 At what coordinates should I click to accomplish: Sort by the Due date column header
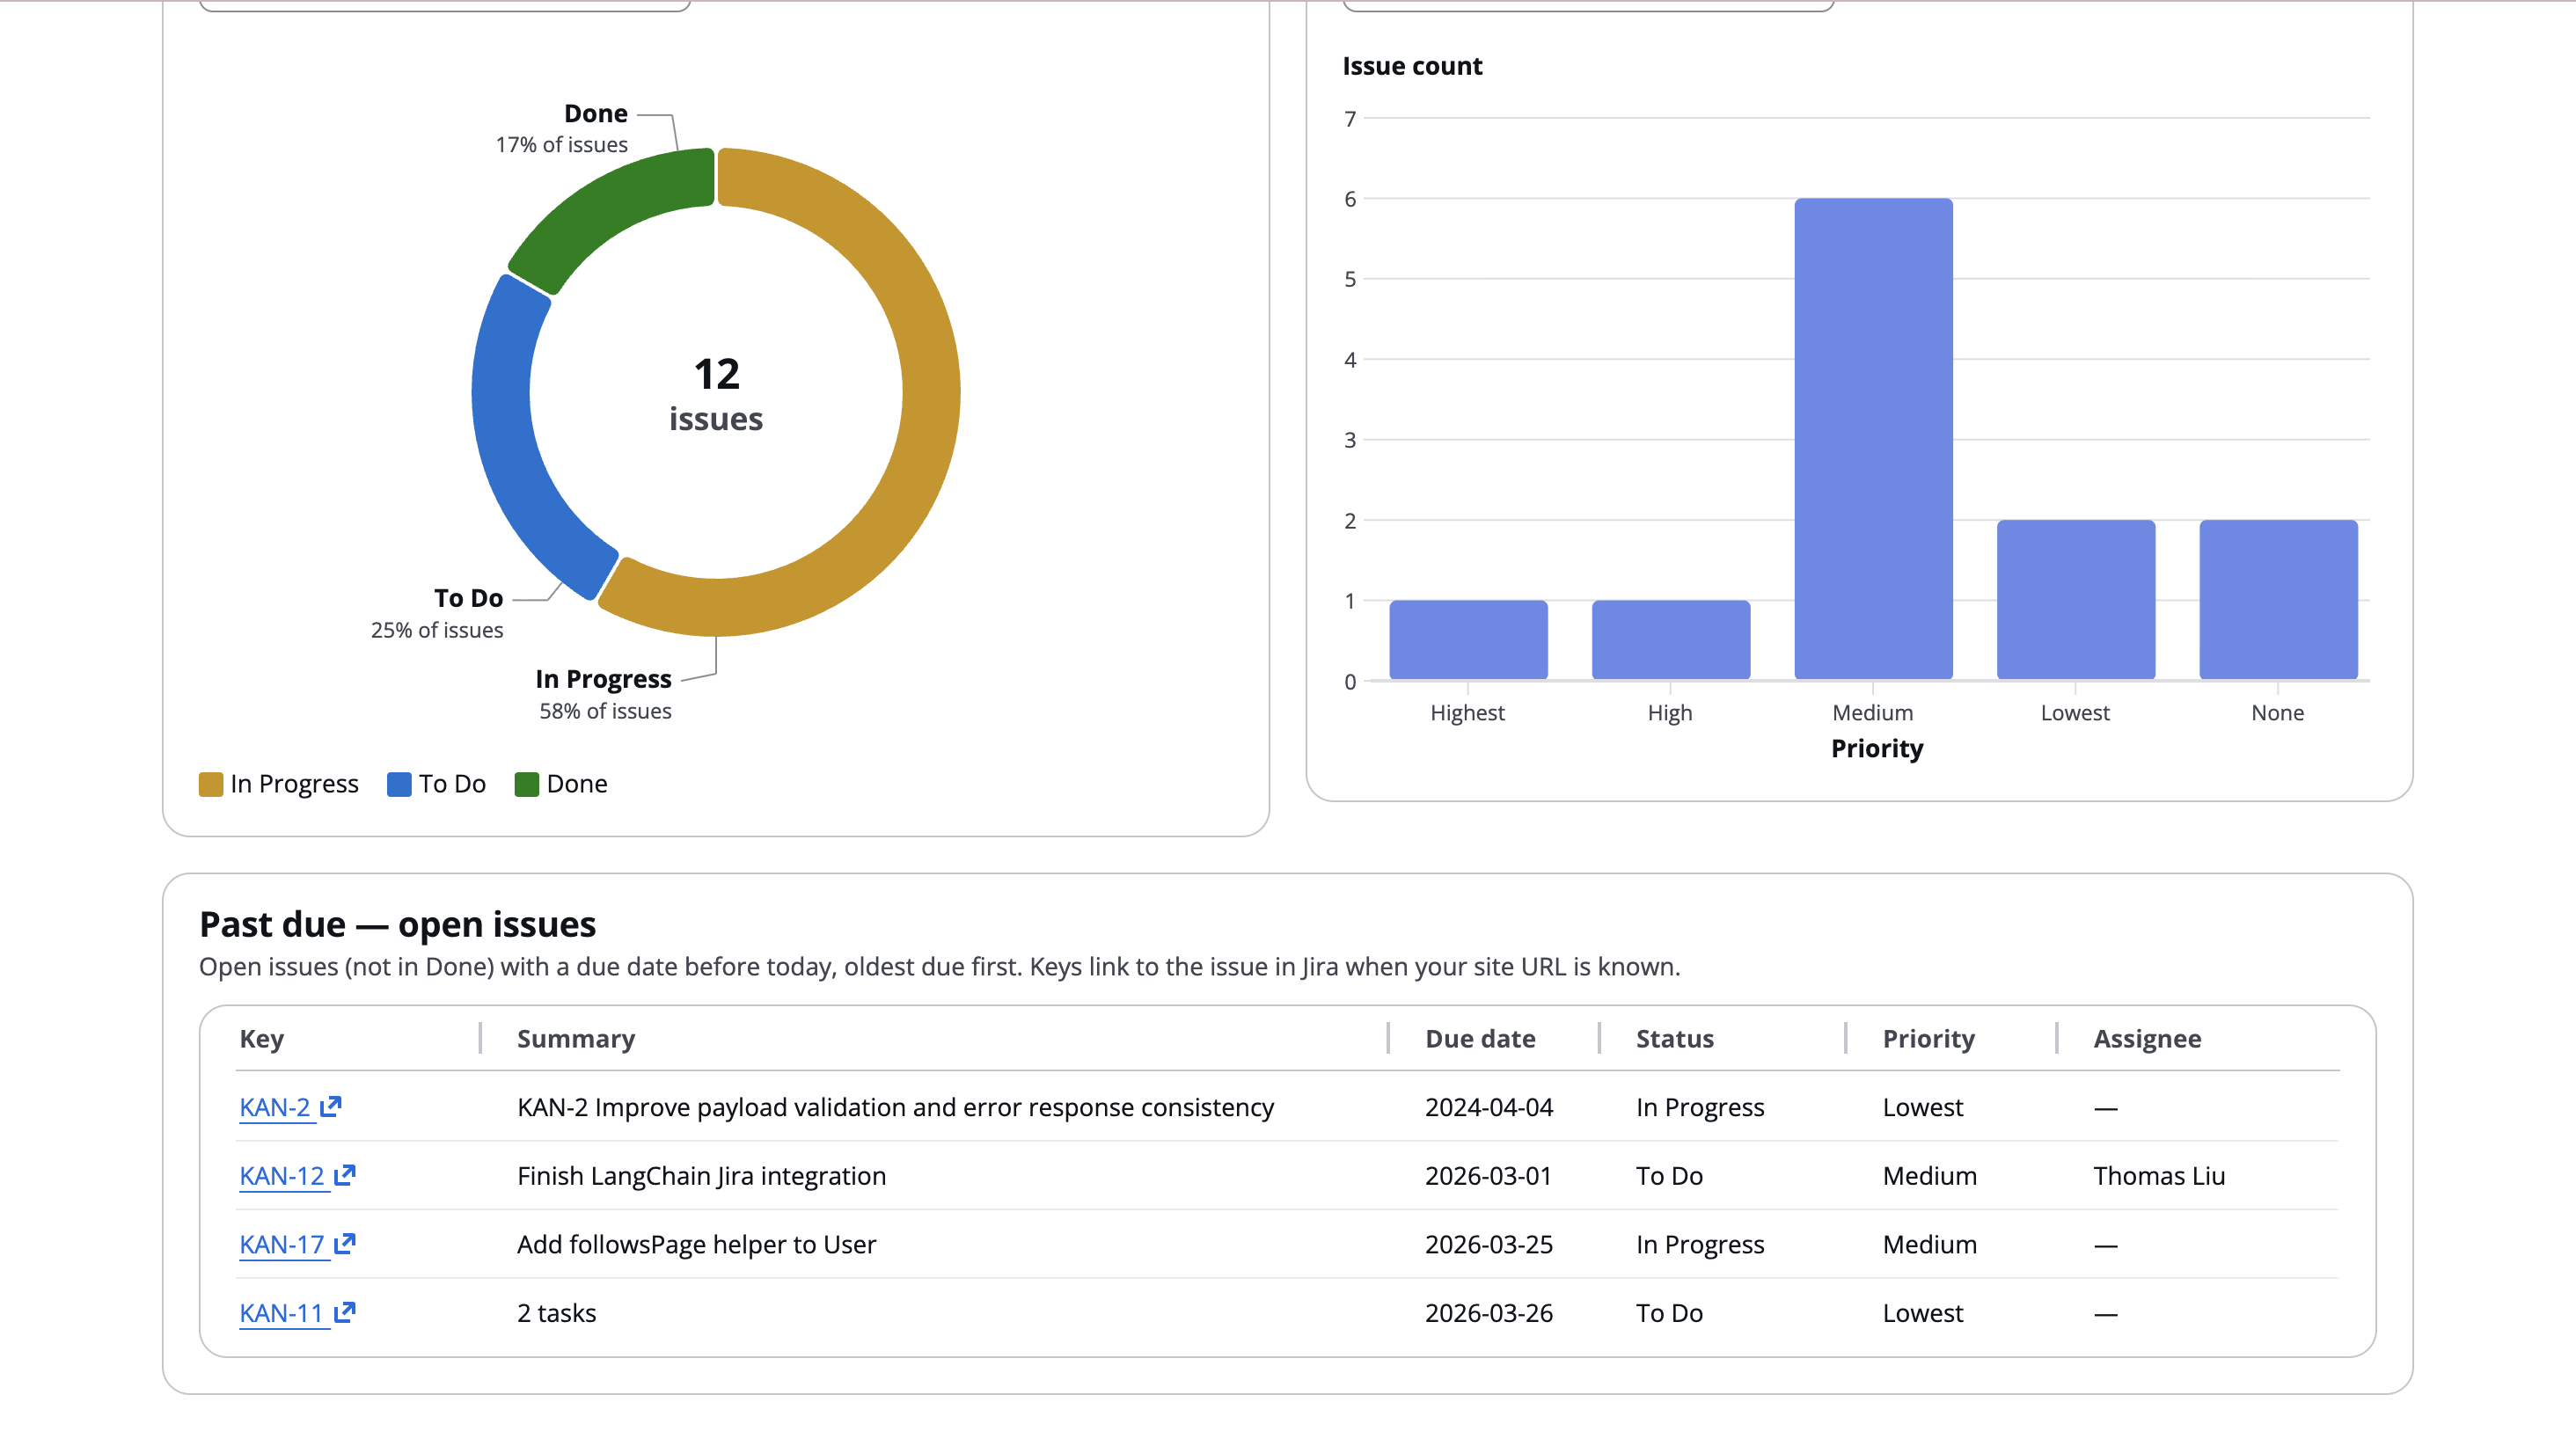coord(1480,1039)
